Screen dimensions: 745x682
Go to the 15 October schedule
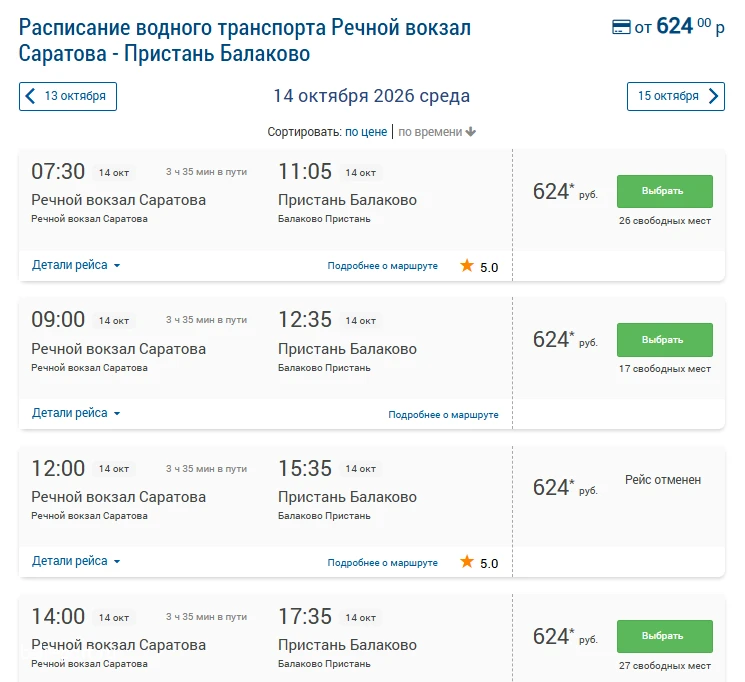coord(676,96)
